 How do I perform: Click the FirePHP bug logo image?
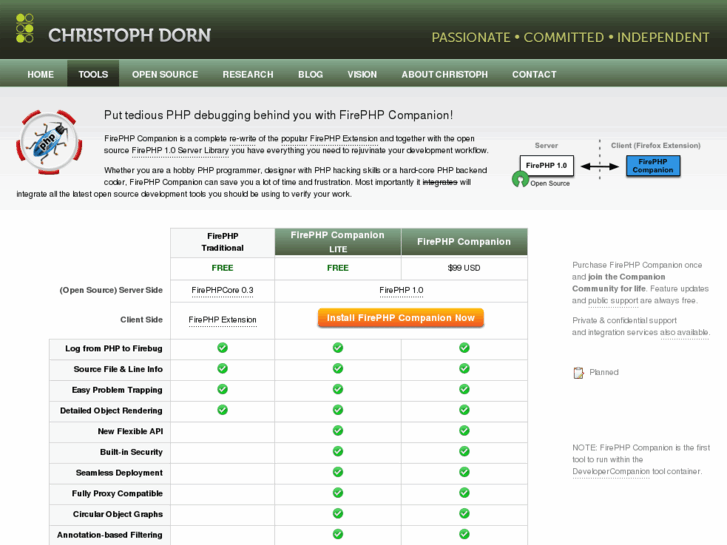click(49, 142)
